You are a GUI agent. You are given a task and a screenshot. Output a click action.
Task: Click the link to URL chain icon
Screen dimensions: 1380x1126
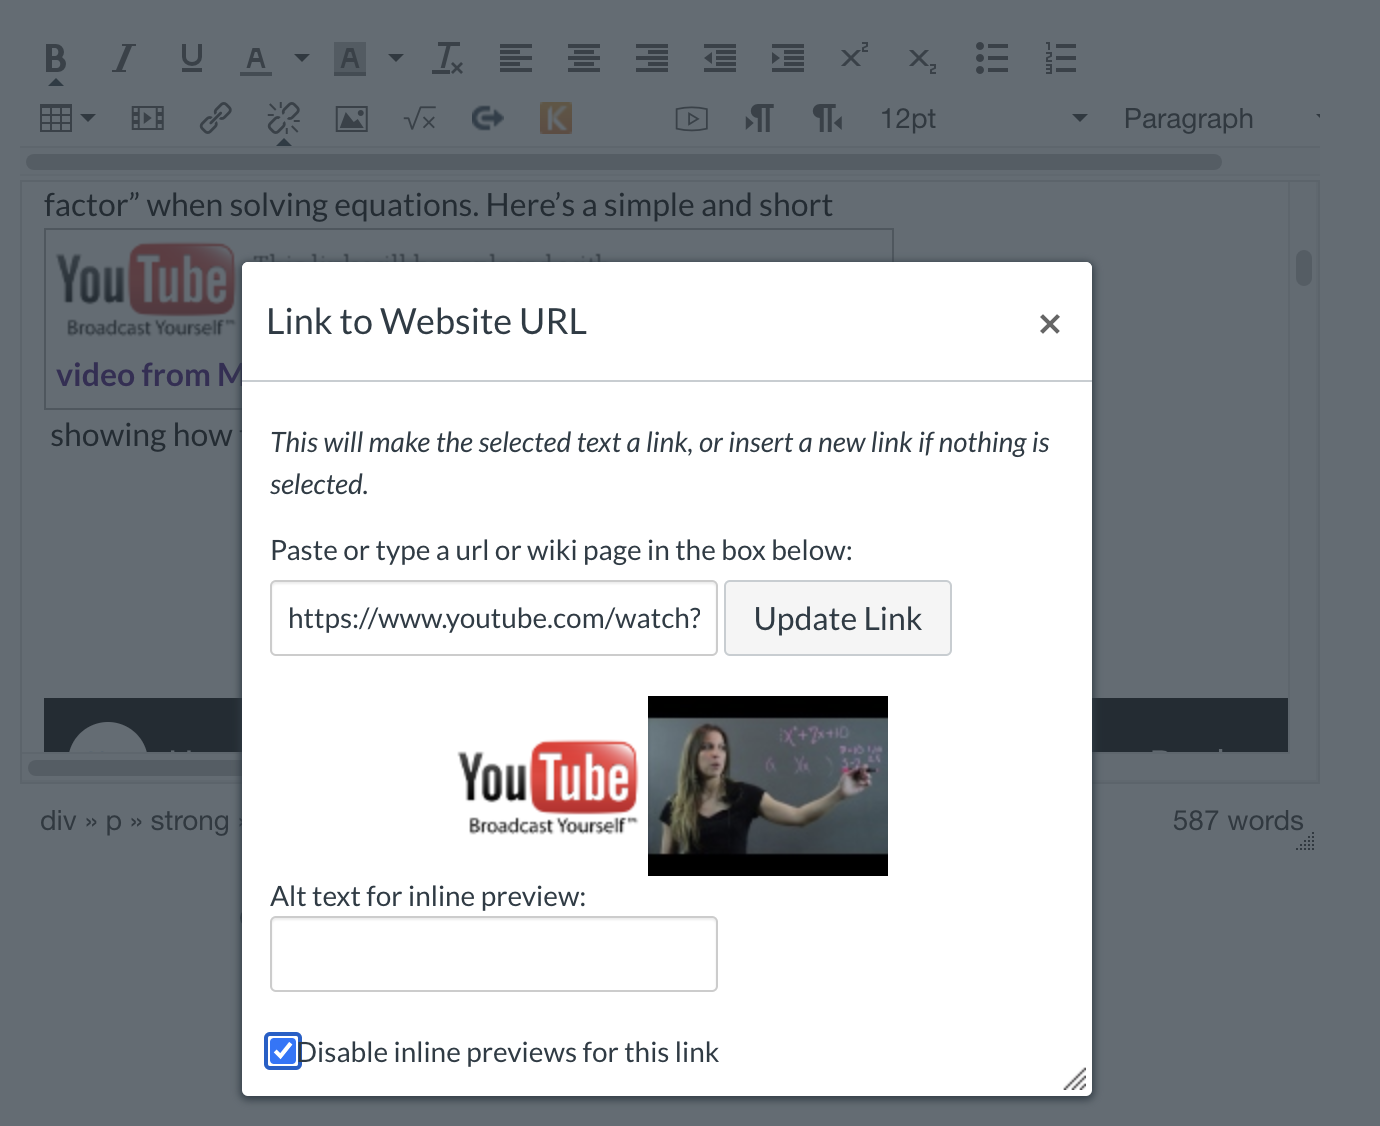tap(216, 119)
